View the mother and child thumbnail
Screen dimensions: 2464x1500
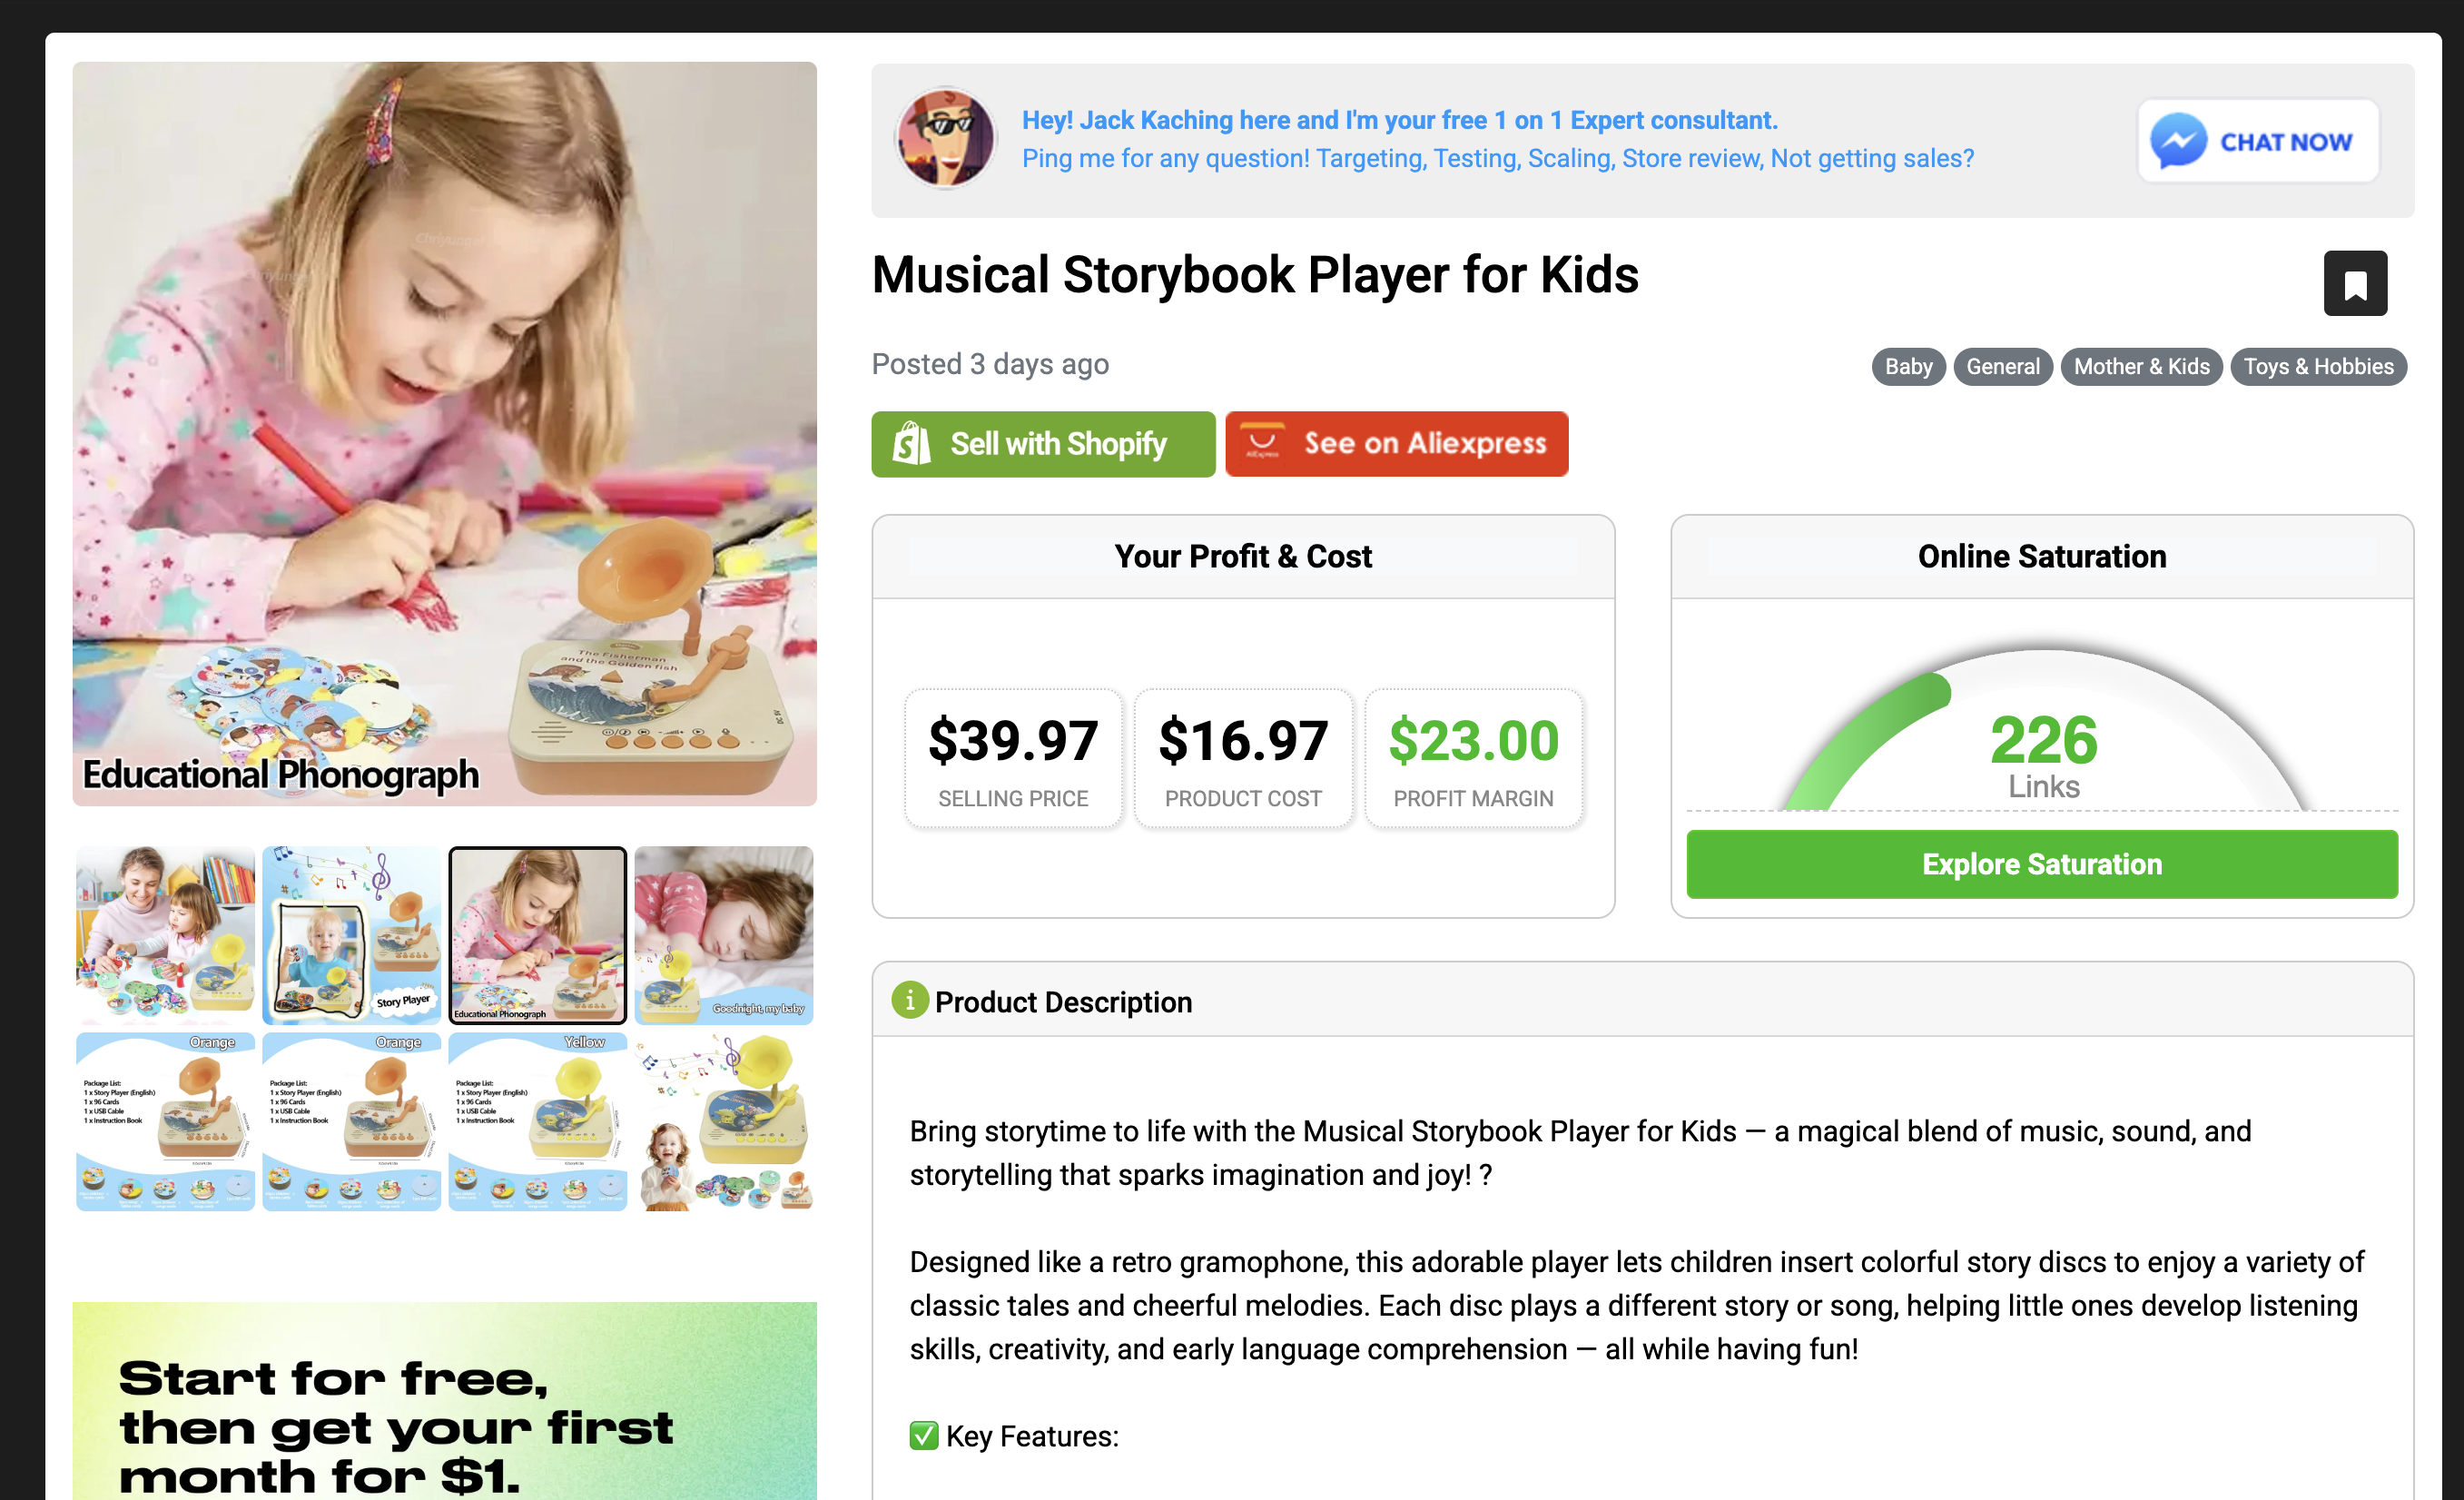pos(166,934)
